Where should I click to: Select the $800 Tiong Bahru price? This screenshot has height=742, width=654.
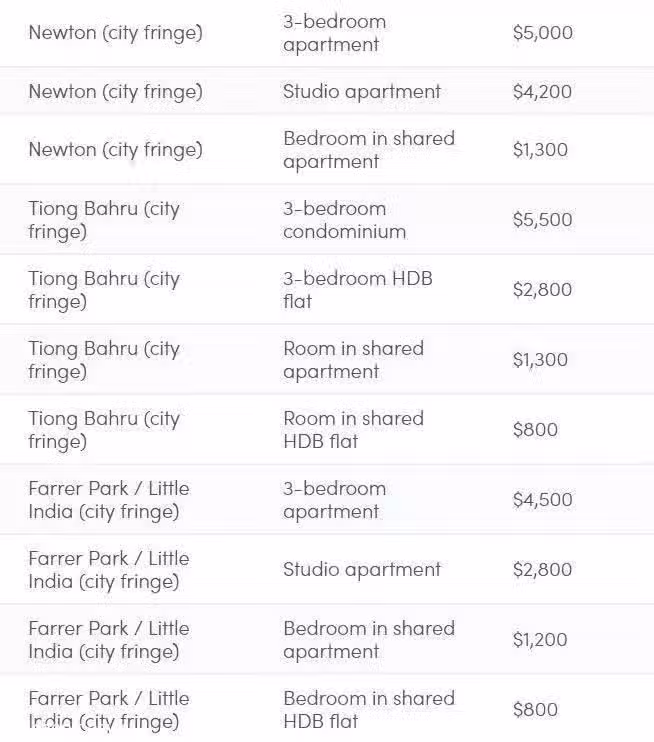535,430
